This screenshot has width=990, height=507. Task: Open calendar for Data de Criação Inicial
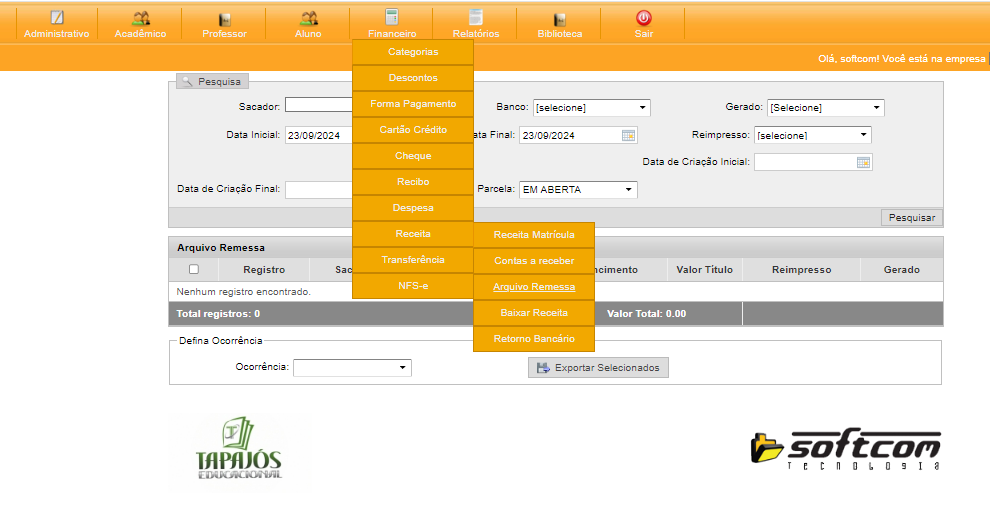point(863,162)
